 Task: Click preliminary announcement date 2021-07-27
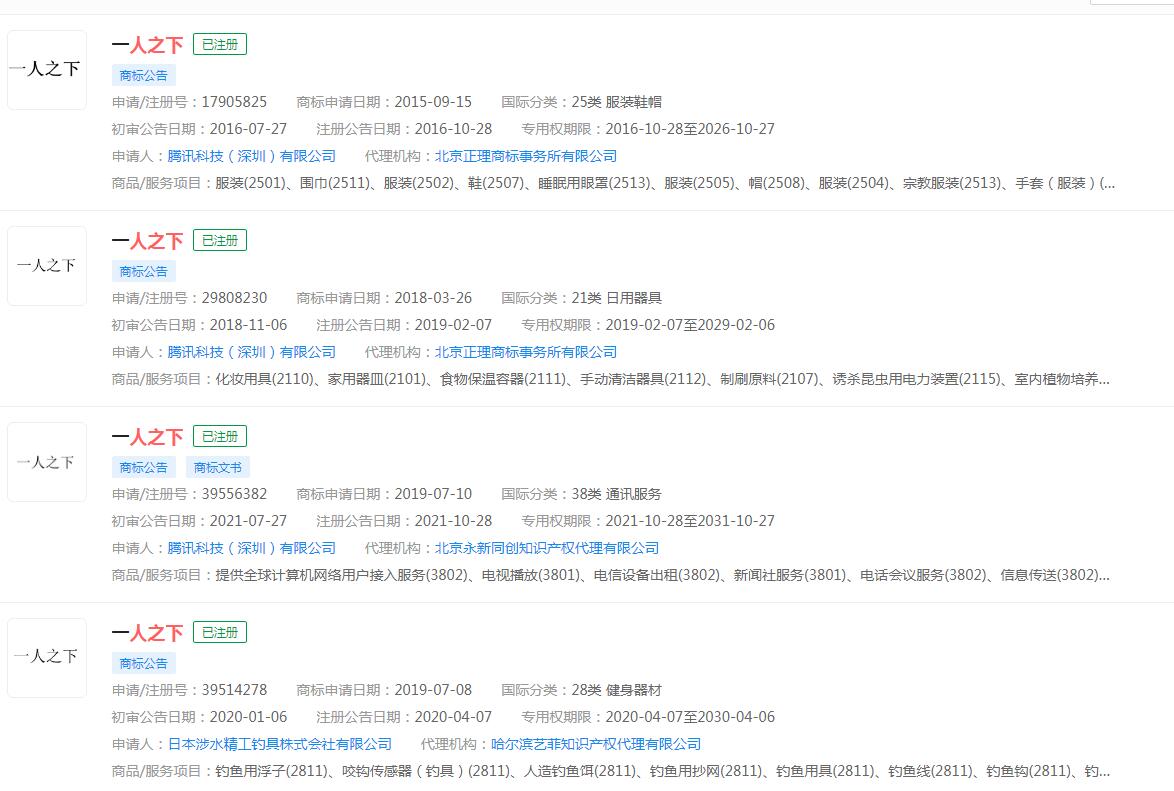[x=249, y=521]
